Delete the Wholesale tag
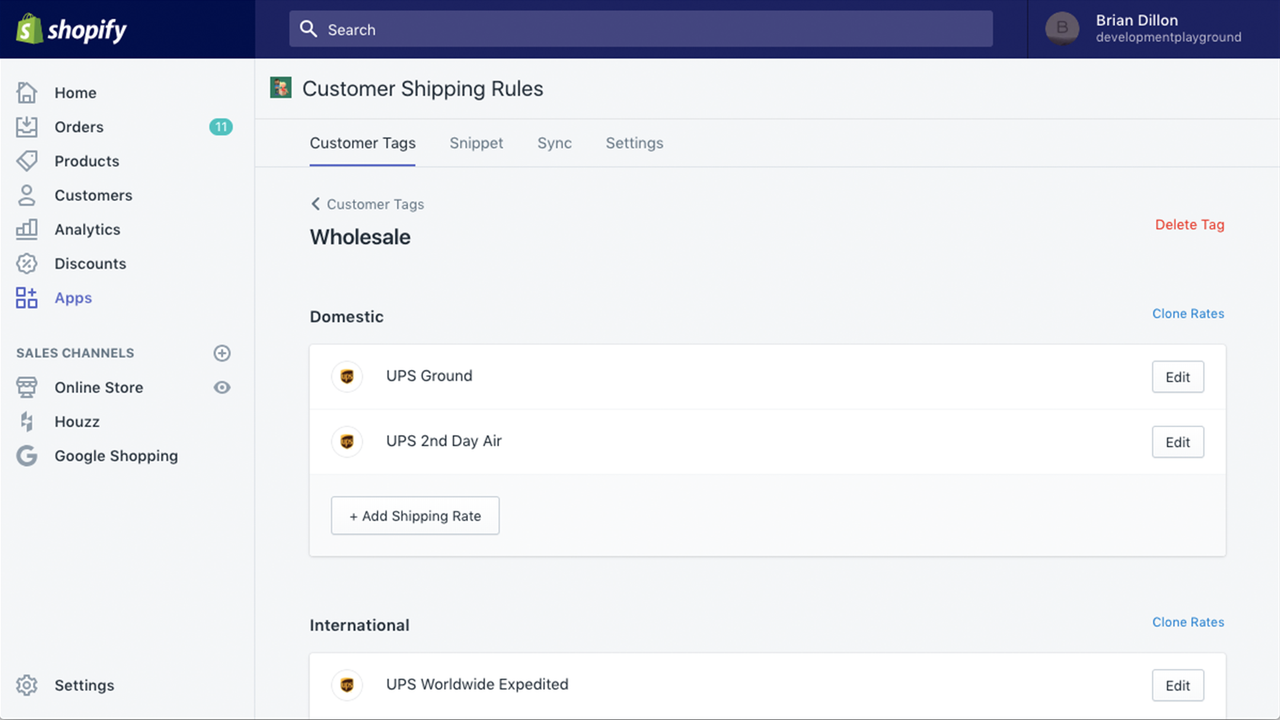 1189,225
